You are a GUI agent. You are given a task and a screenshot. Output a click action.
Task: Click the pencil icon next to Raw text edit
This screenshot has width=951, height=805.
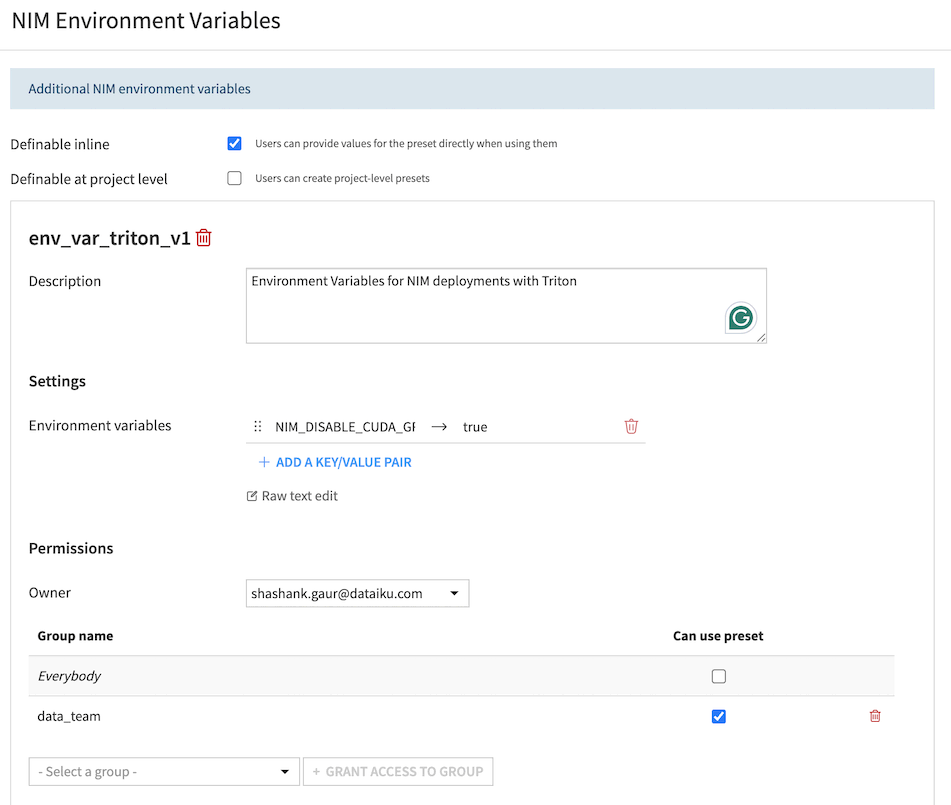tap(251, 495)
